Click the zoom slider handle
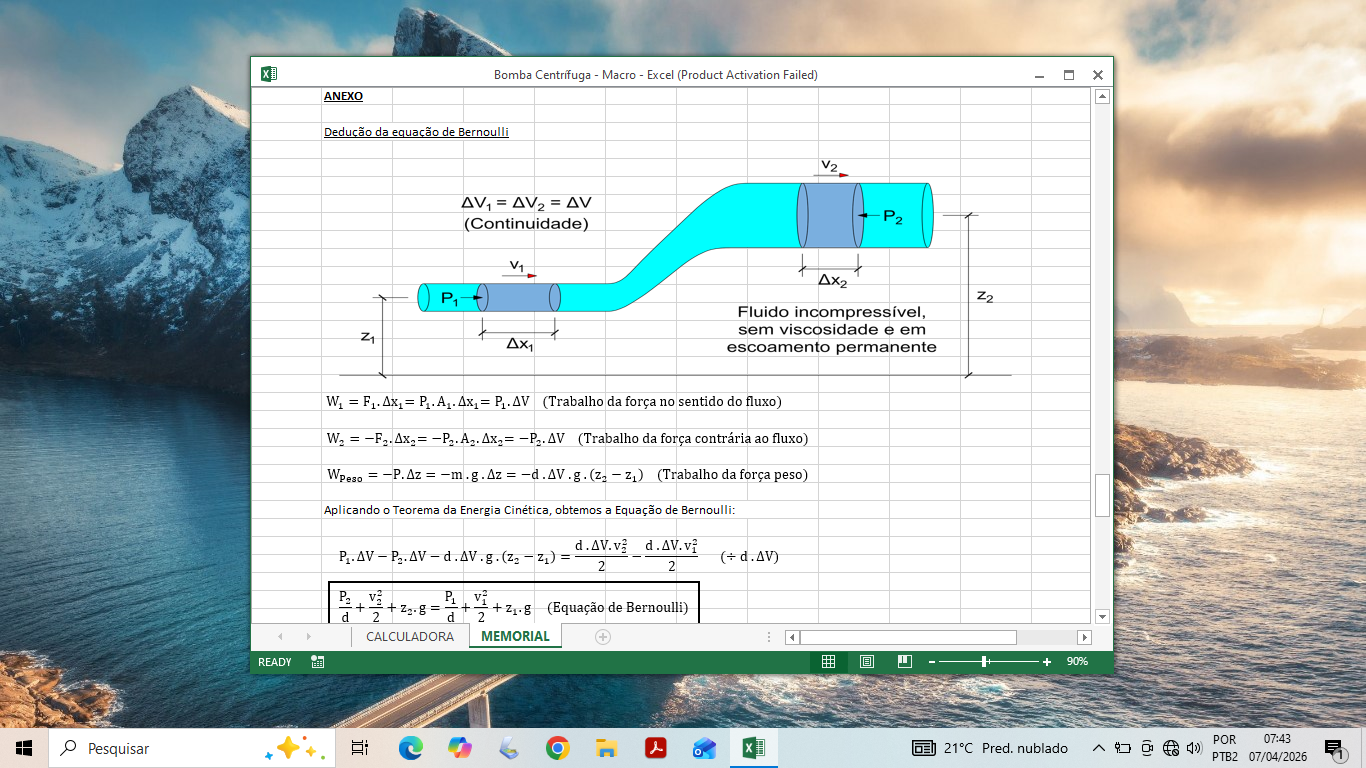This screenshot has height=768, width=1366. pos(985,662)
